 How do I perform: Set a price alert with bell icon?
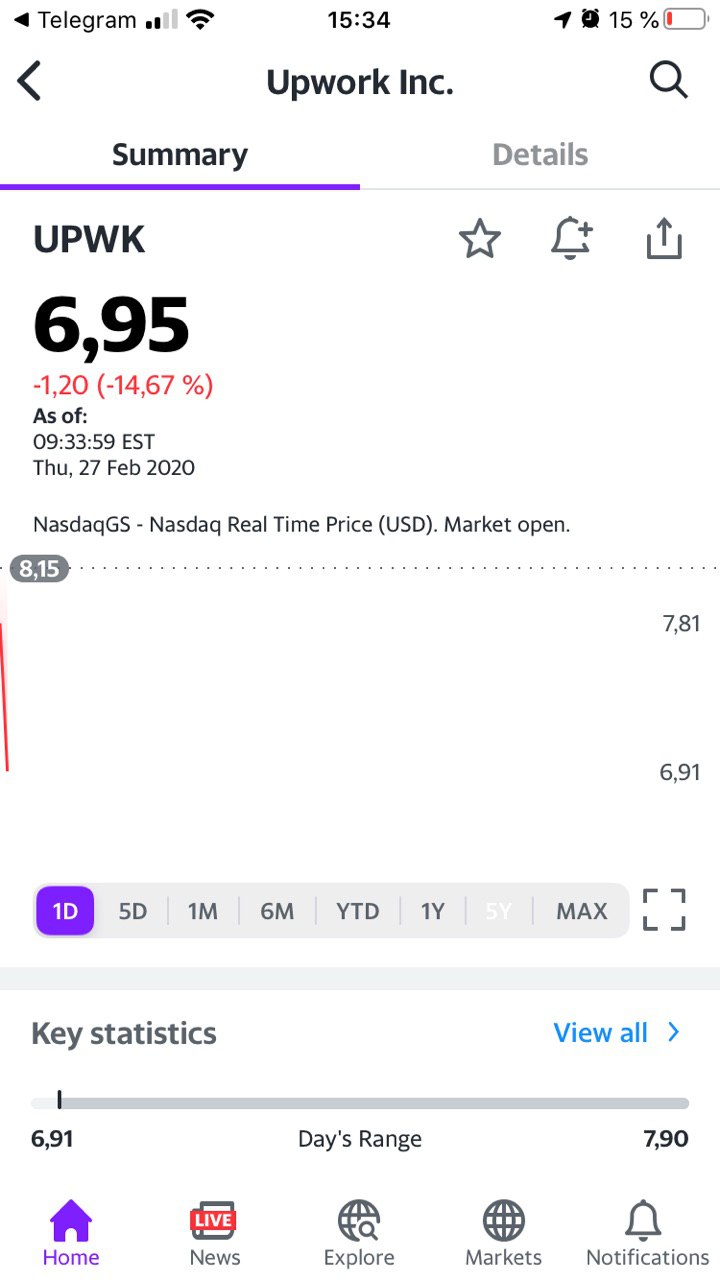571,240
